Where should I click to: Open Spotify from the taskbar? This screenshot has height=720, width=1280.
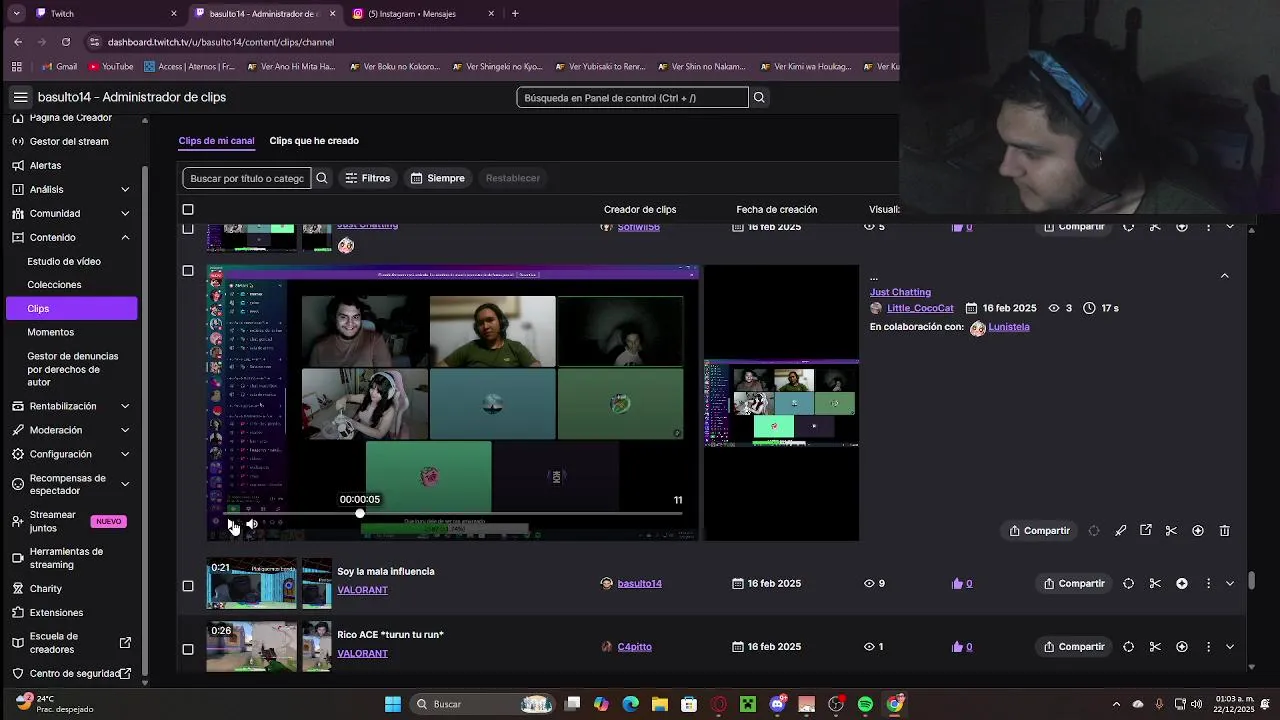(865, 704)
